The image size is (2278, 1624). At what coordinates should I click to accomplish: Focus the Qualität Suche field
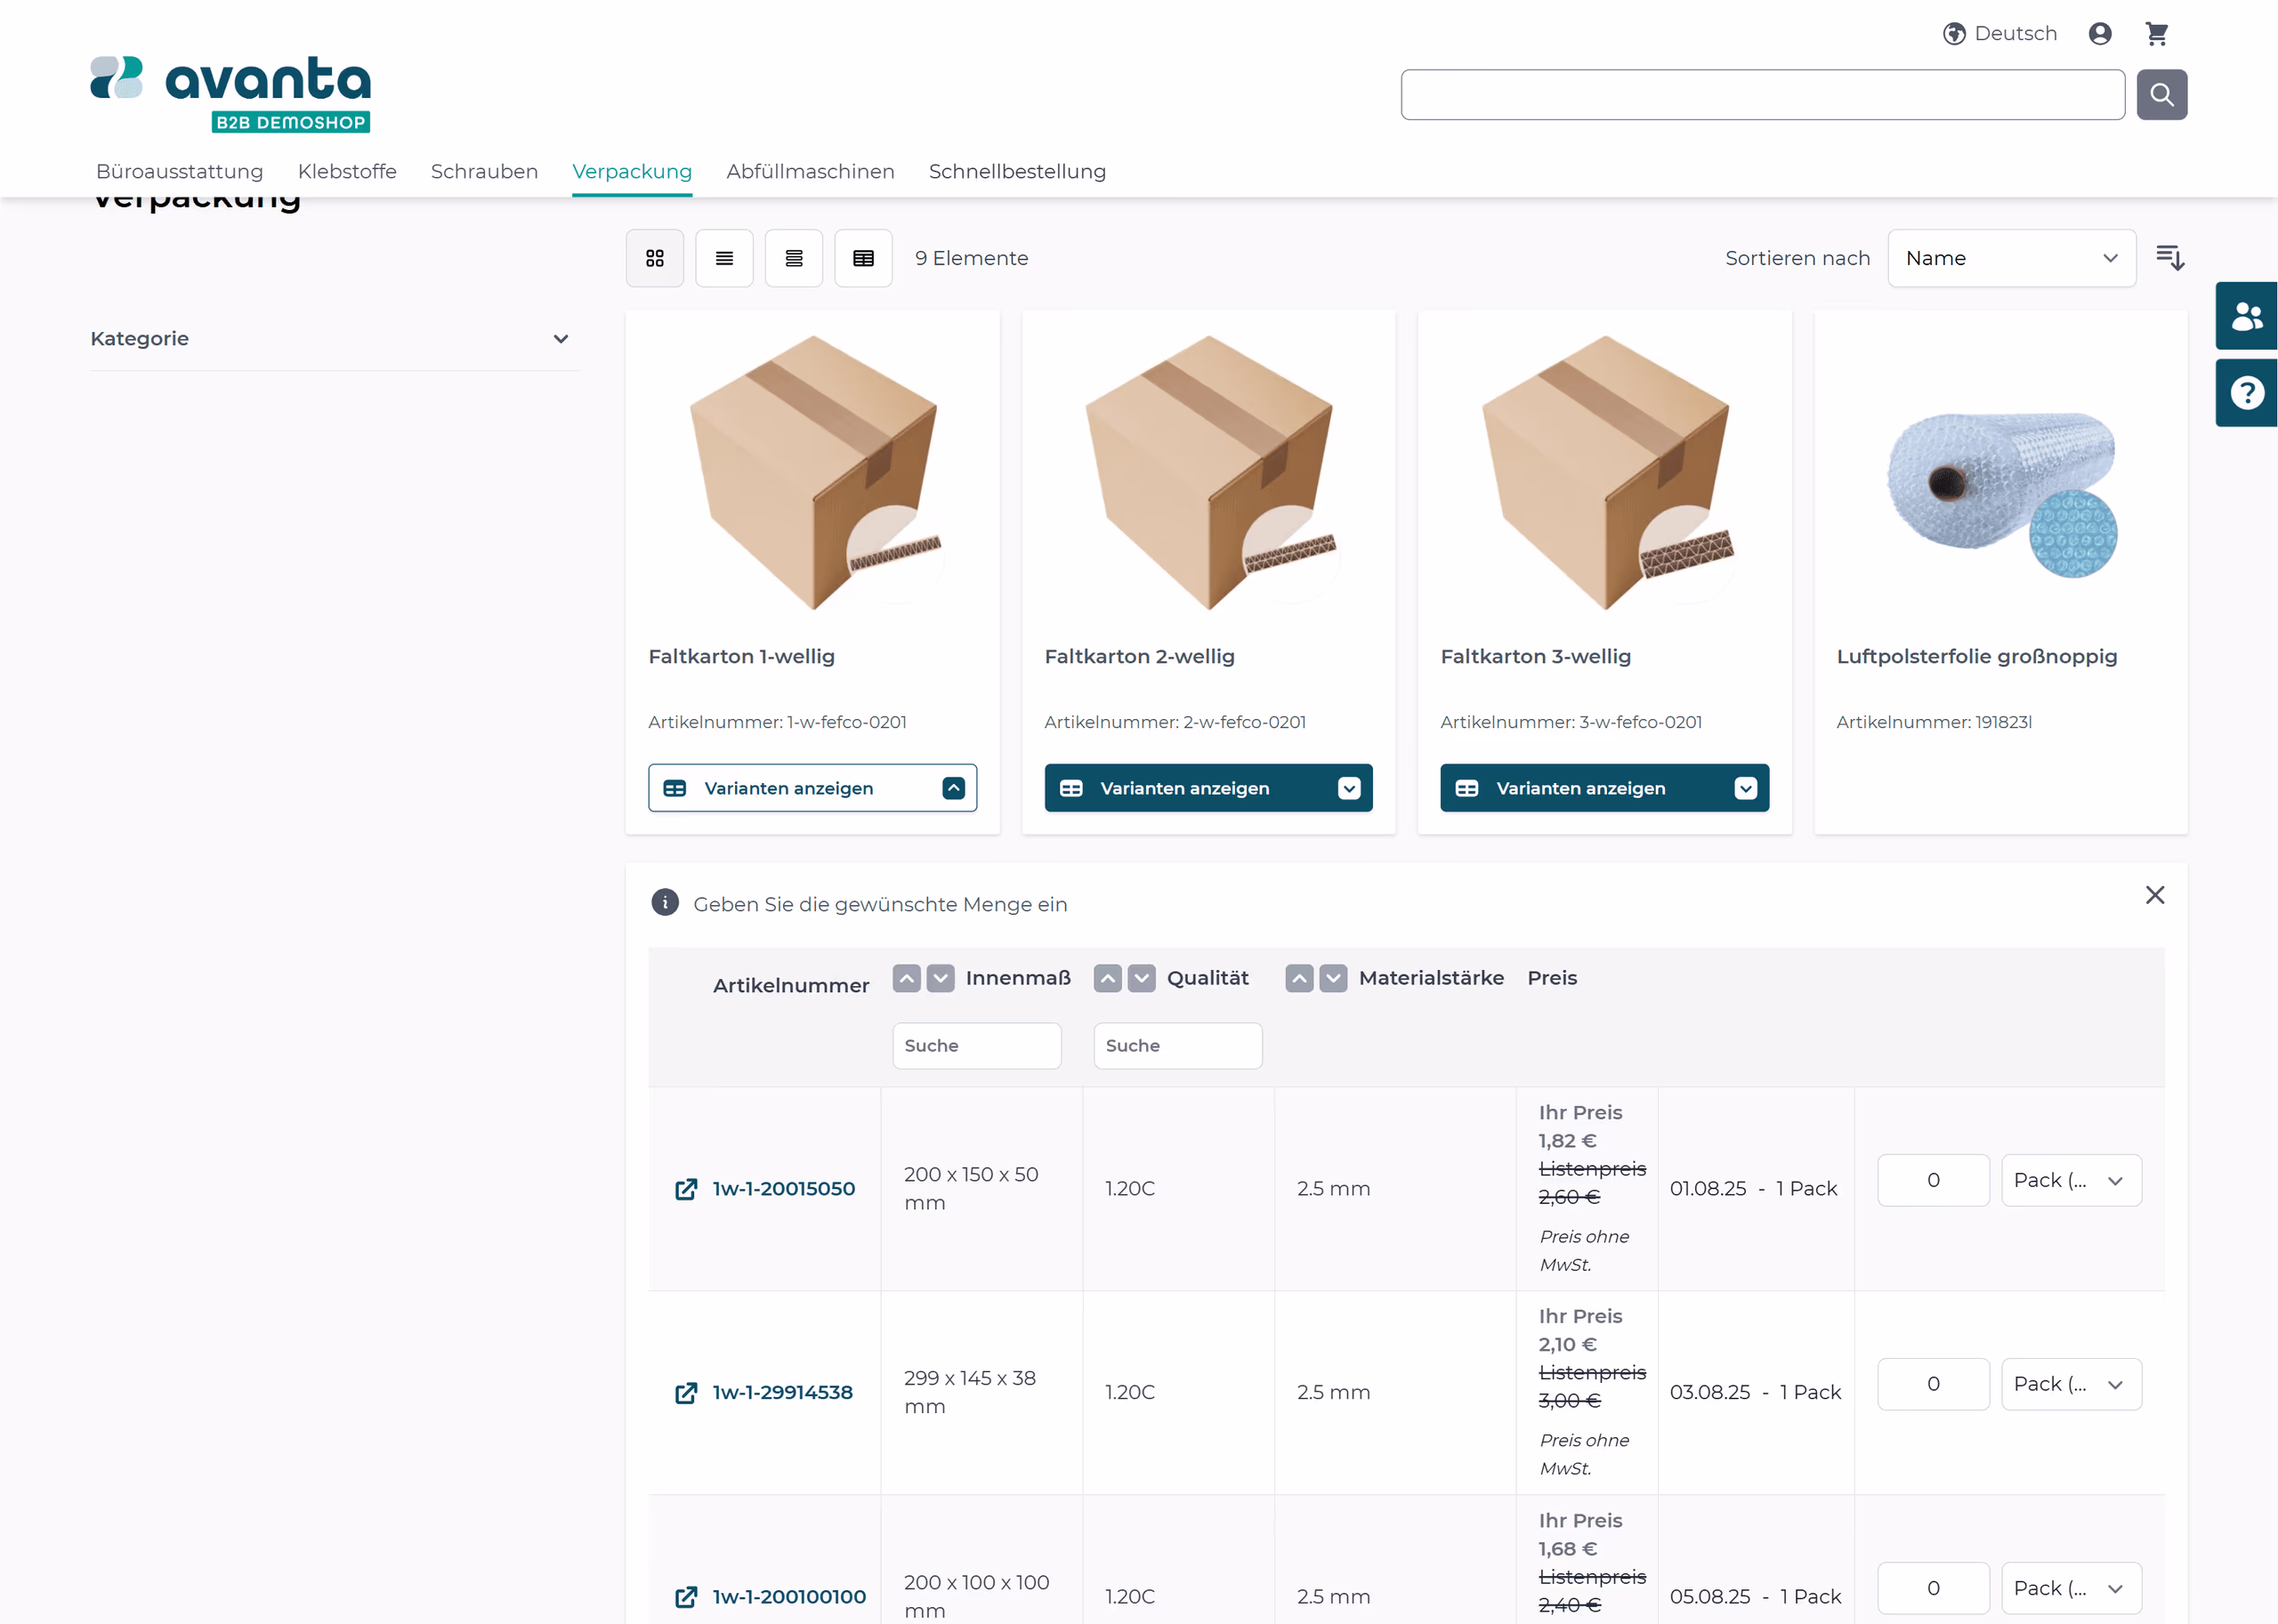pos(1178,1046)
